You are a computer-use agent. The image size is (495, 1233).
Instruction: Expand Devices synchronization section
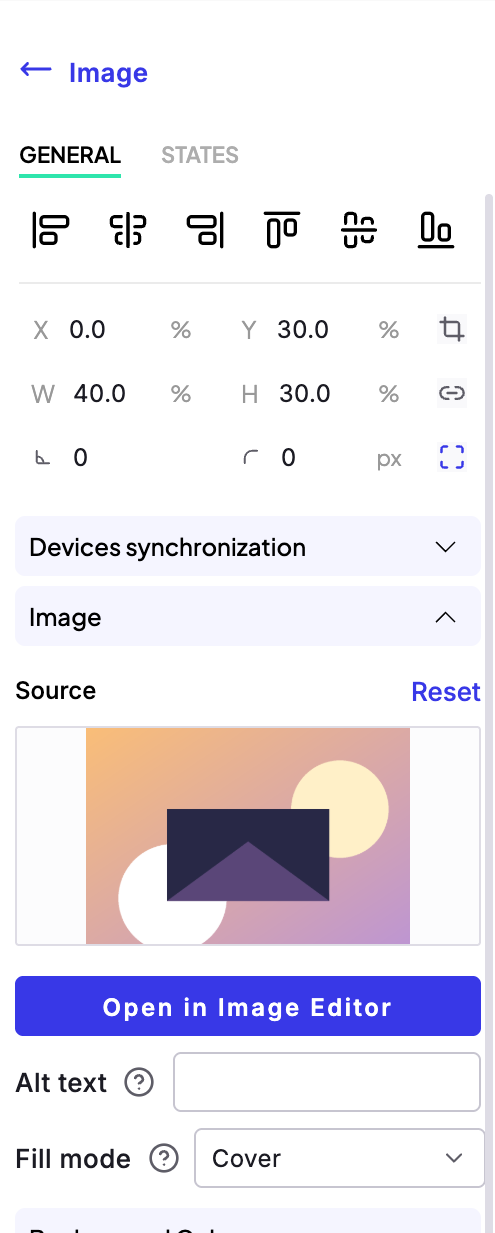(248, 547)
